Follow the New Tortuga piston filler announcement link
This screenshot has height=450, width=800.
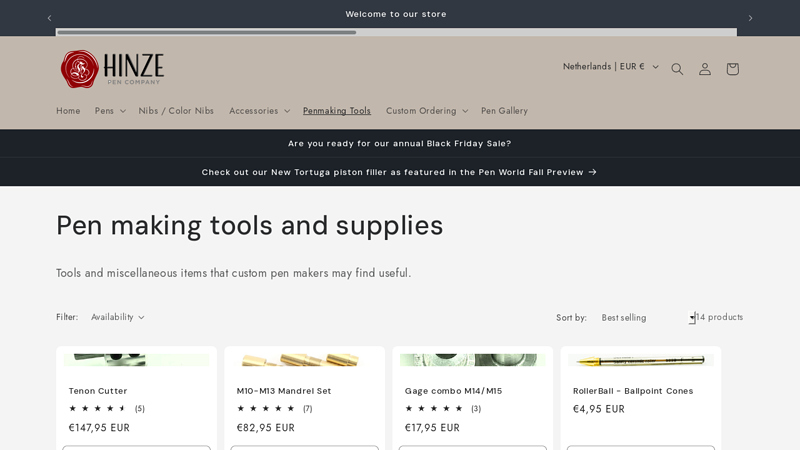(x=399, y=172)
